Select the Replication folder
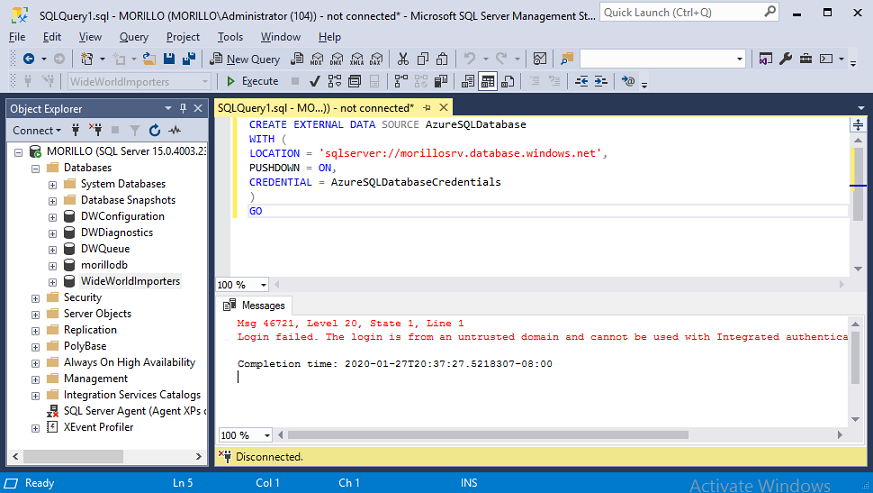The width and height of the screenshot is (873, 493). click(90, 330)
